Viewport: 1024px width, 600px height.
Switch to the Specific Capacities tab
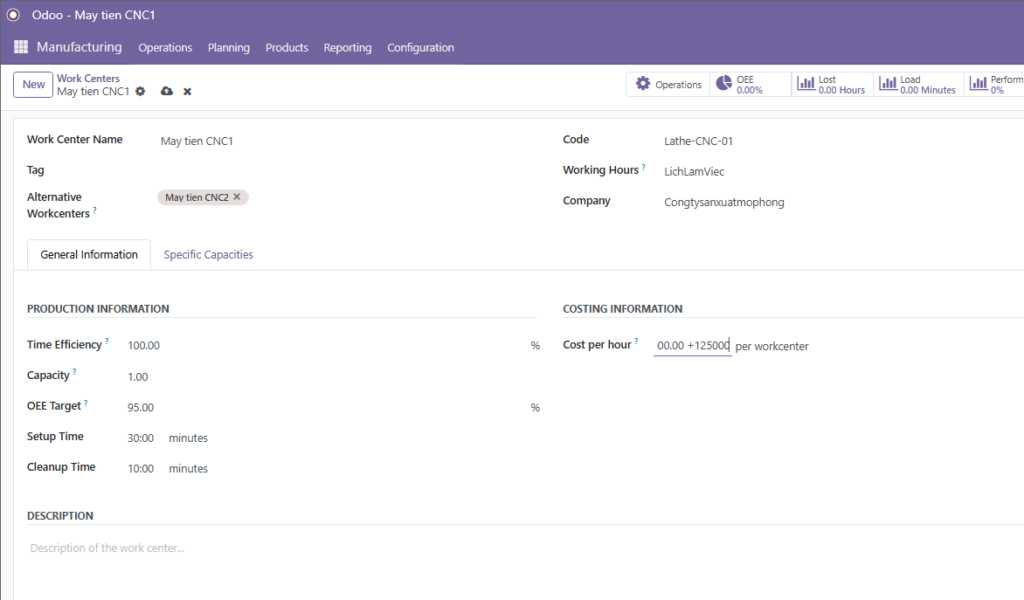208,255
